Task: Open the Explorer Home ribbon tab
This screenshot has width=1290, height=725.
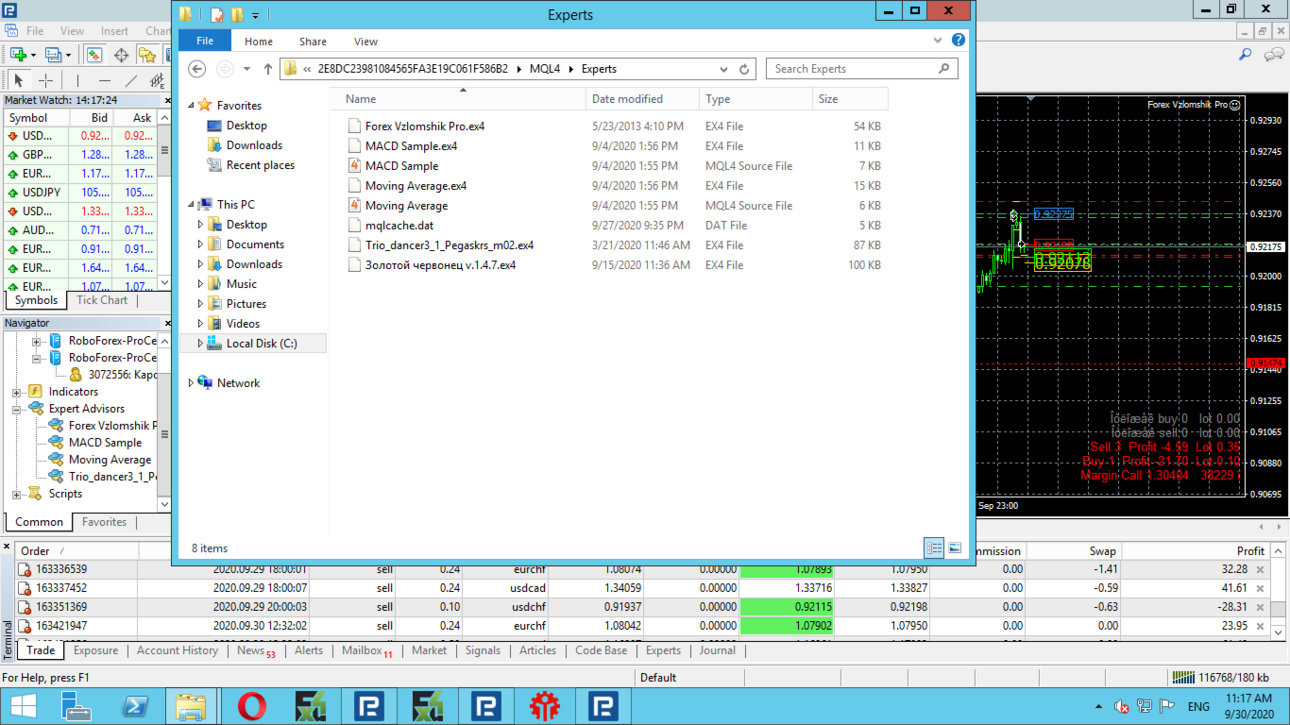Action: point(258,42)
